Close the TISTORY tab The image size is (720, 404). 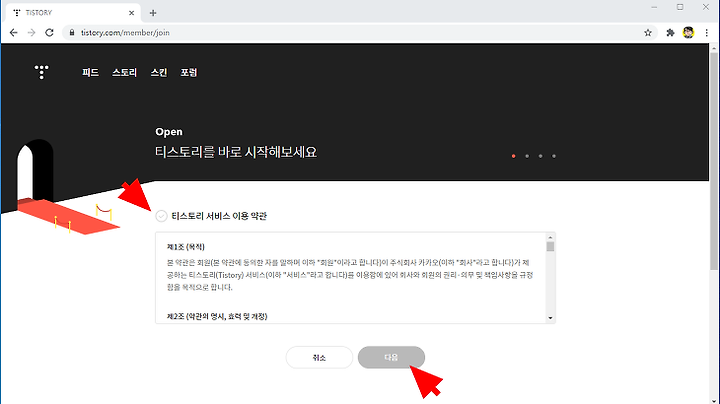(131, 13)
